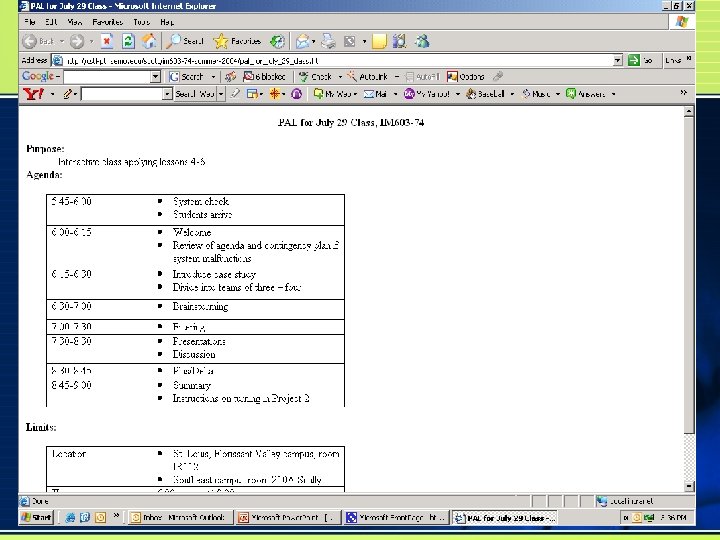Expand the Google search box dropdown

pos(156,77)
